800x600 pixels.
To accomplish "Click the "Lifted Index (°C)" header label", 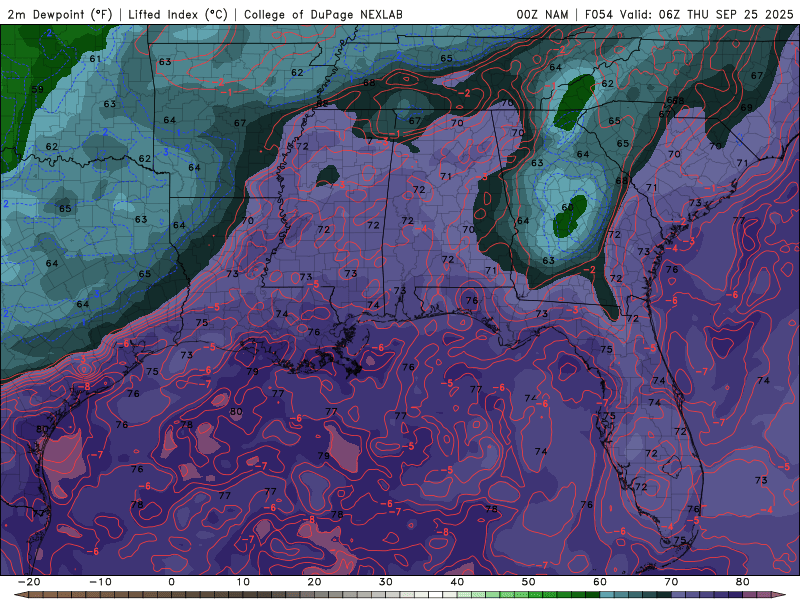I will [178, 14].
